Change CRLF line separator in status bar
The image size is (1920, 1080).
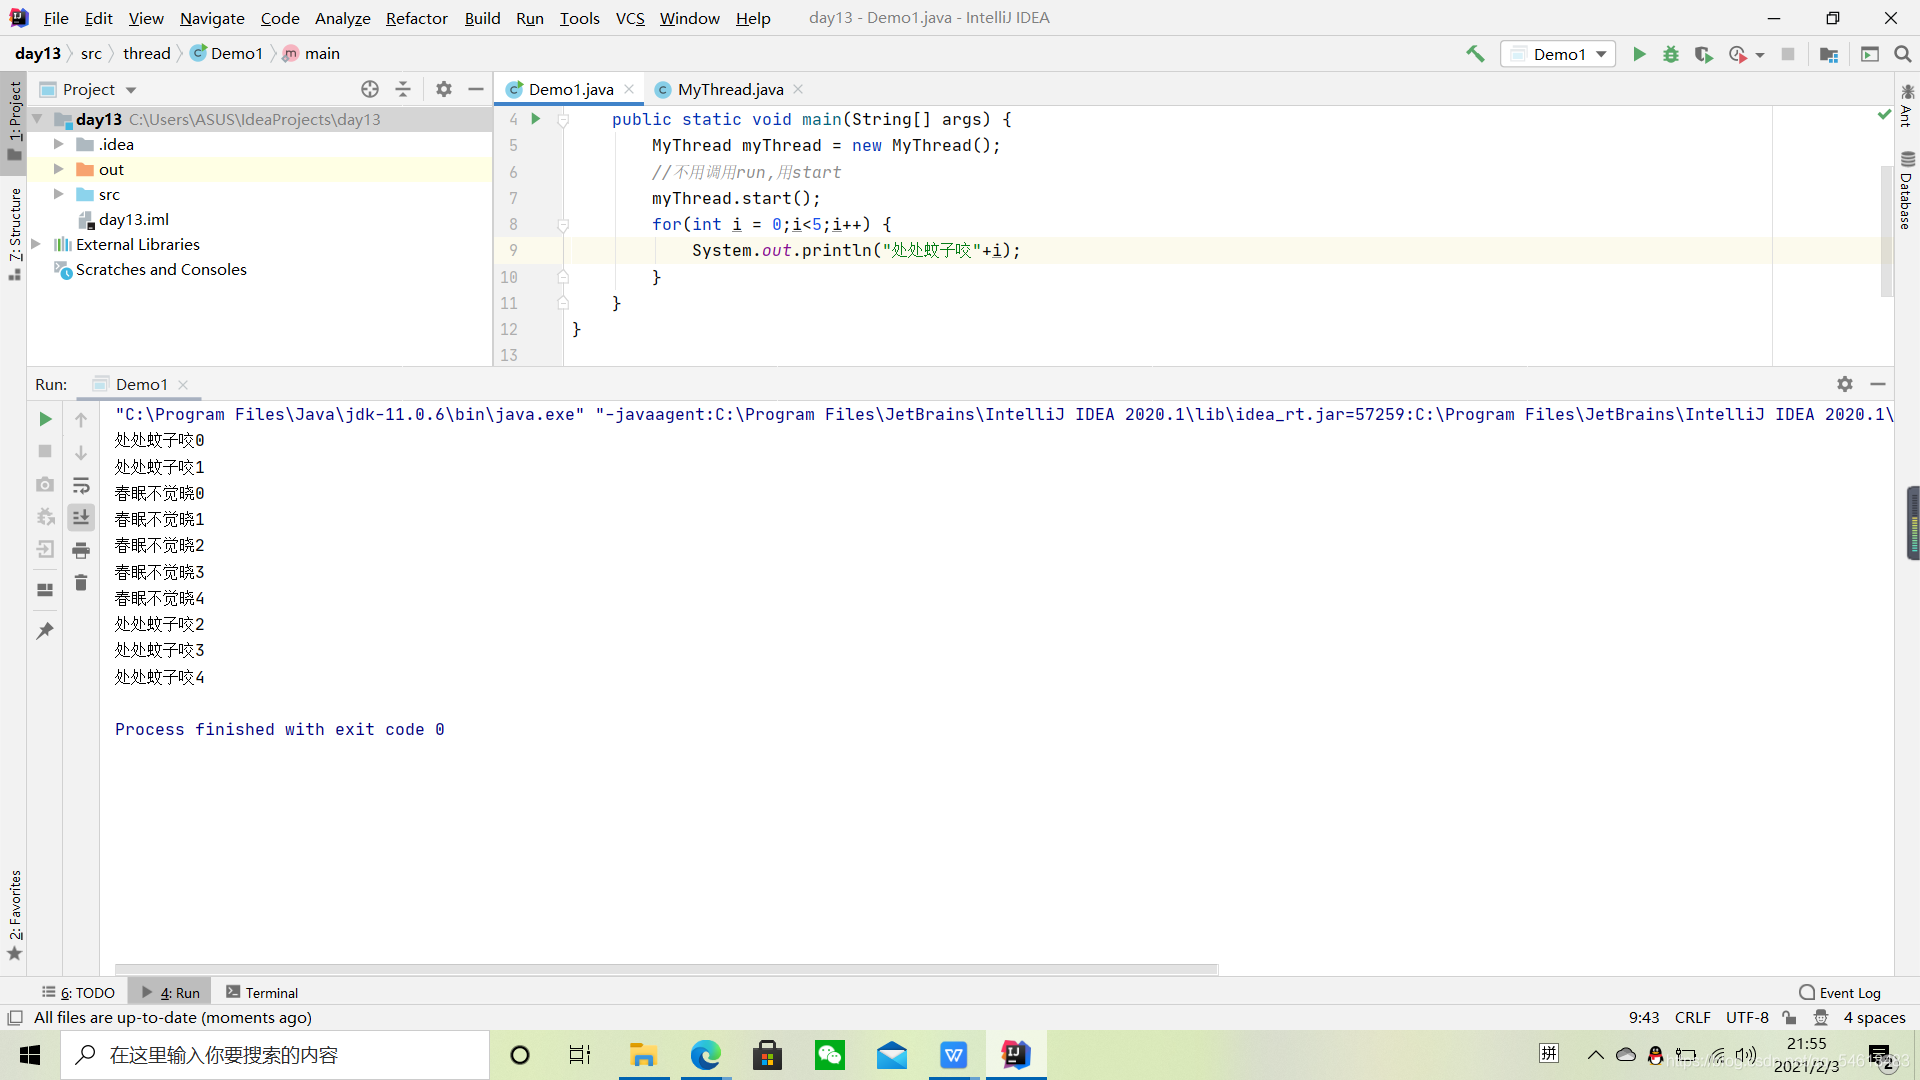tap(1692, 1018)
